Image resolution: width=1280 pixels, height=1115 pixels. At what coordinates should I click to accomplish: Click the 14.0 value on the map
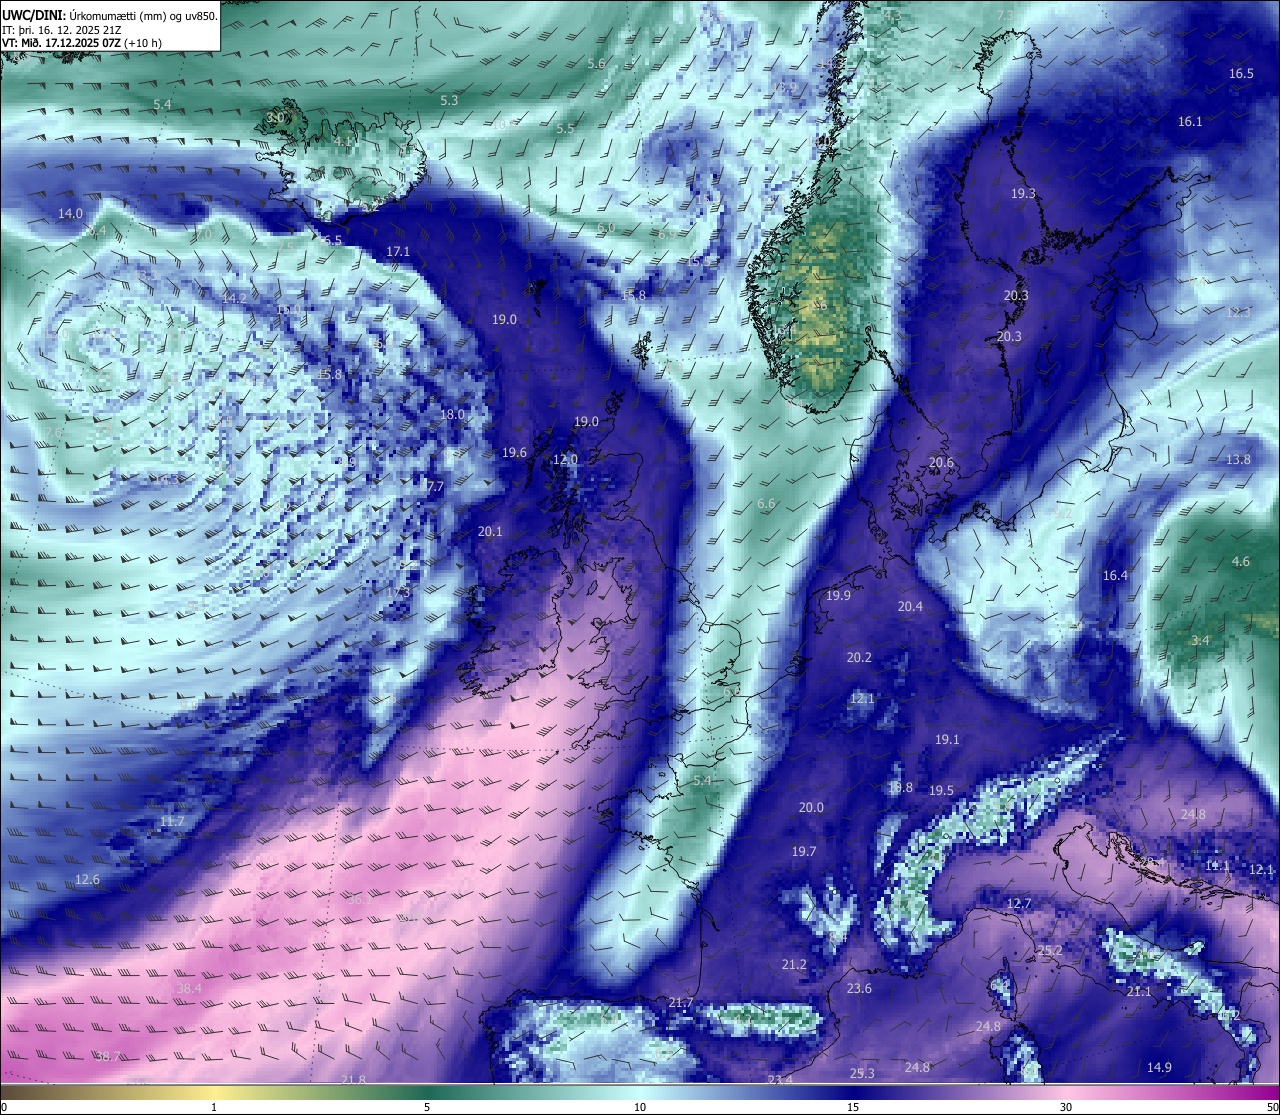tap(70, 214)
